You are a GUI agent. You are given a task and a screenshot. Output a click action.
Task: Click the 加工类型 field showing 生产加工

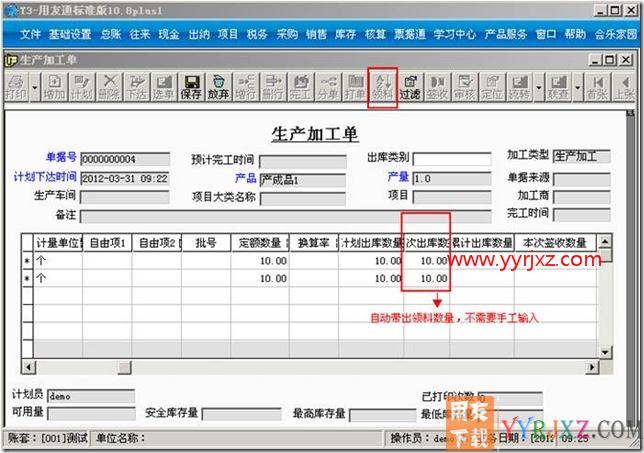[x=582, y=156]
